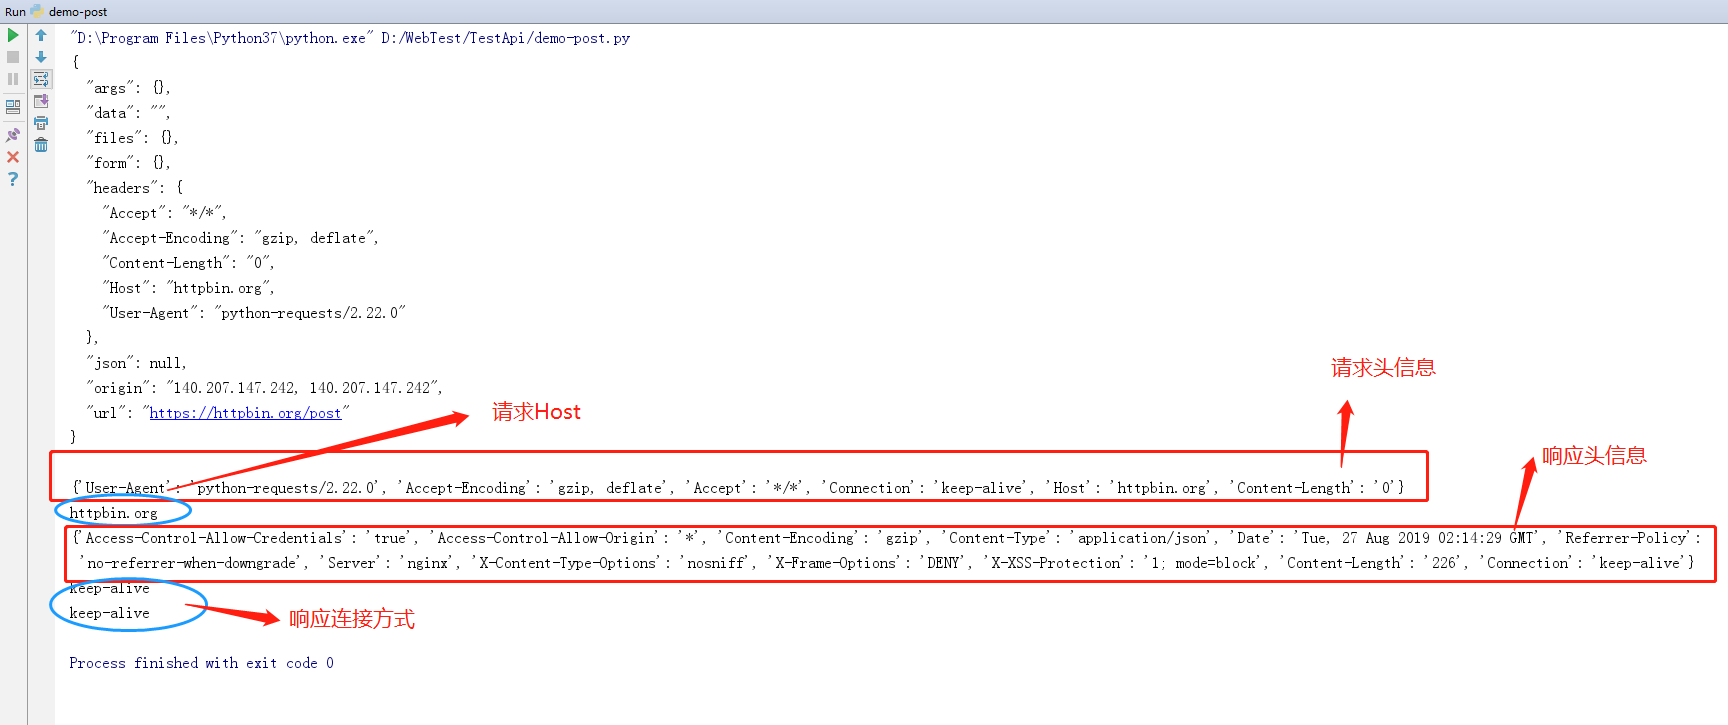Click the "Accept": "*/*" JSON line
The width and height of the screenshot is (1728, 725).
(165, 213)
